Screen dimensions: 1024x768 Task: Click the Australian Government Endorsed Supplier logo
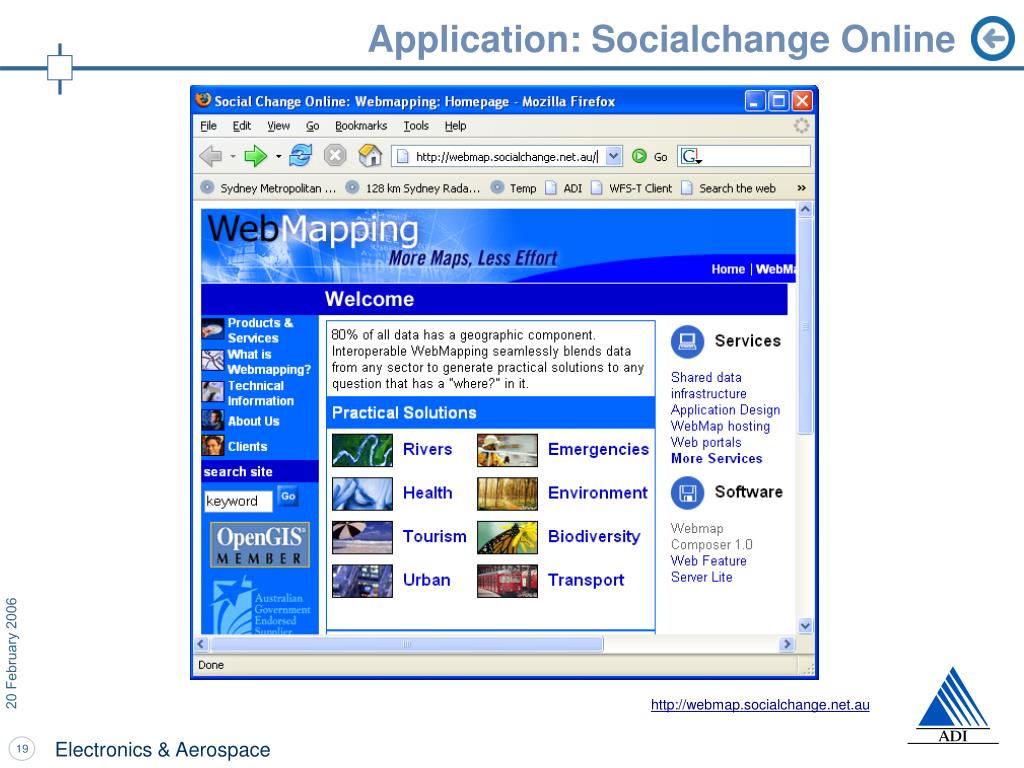[x=261, y=605]
